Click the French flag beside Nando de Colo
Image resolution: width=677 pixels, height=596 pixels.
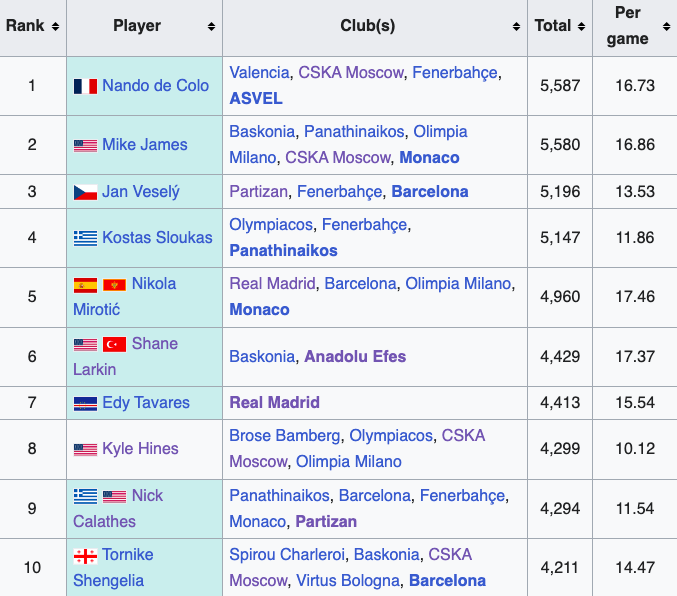point(85,86)
